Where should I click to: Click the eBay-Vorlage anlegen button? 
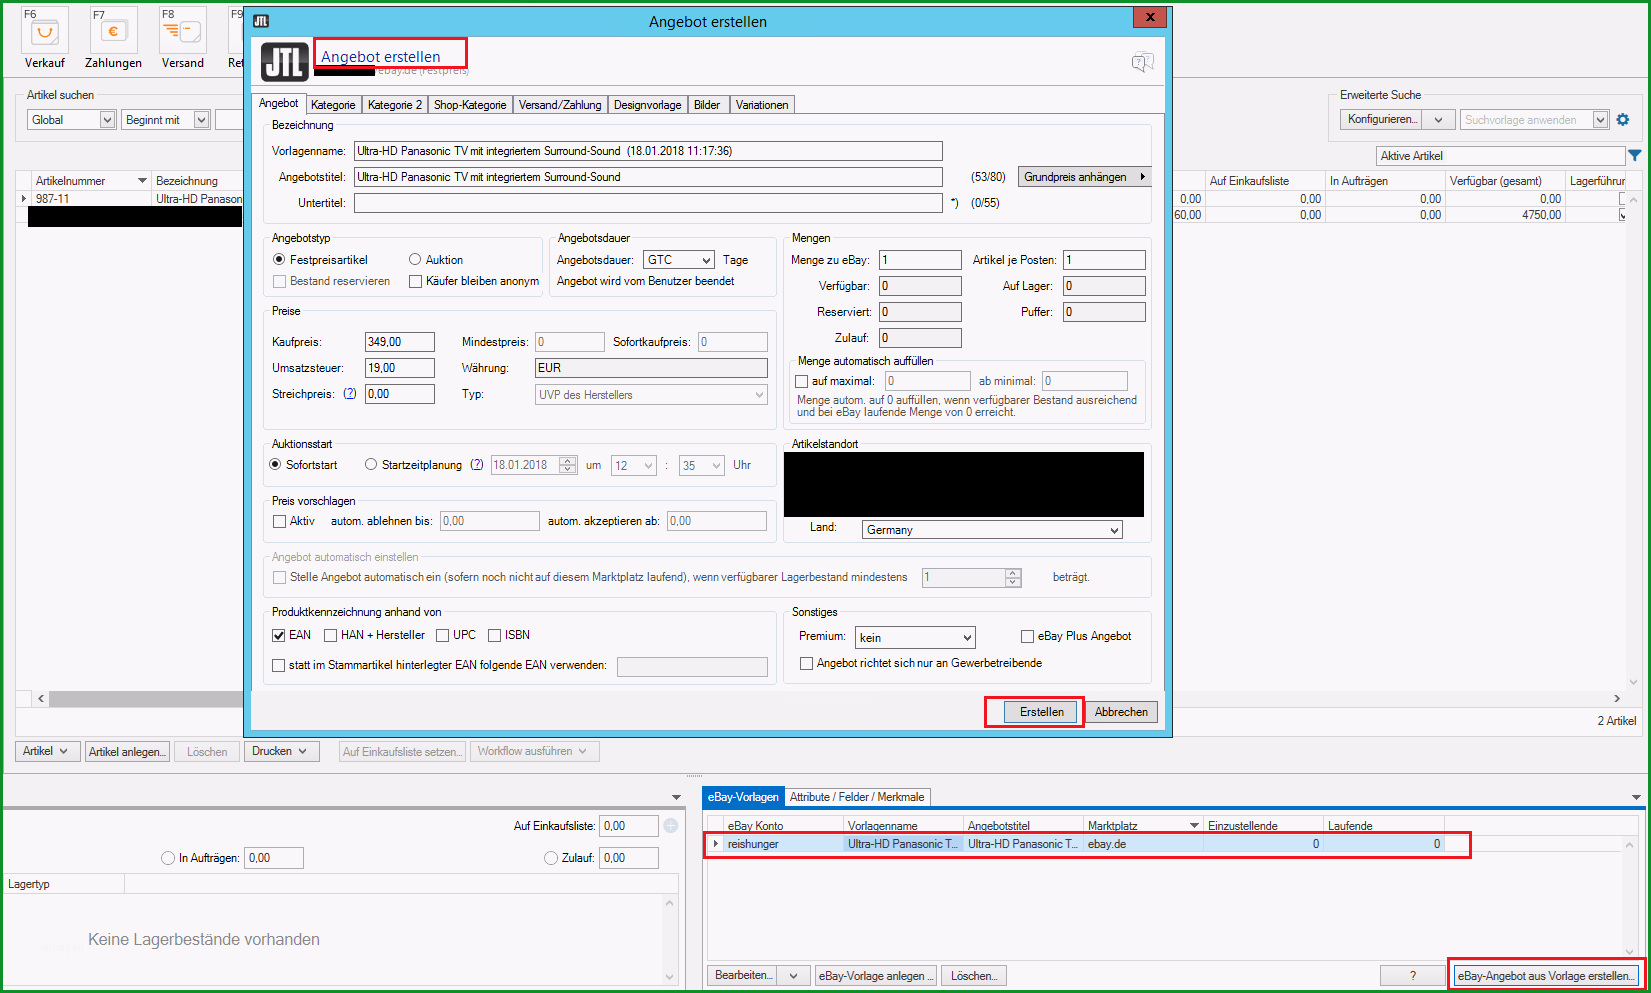pyautogui.click(x=876, y=976)
